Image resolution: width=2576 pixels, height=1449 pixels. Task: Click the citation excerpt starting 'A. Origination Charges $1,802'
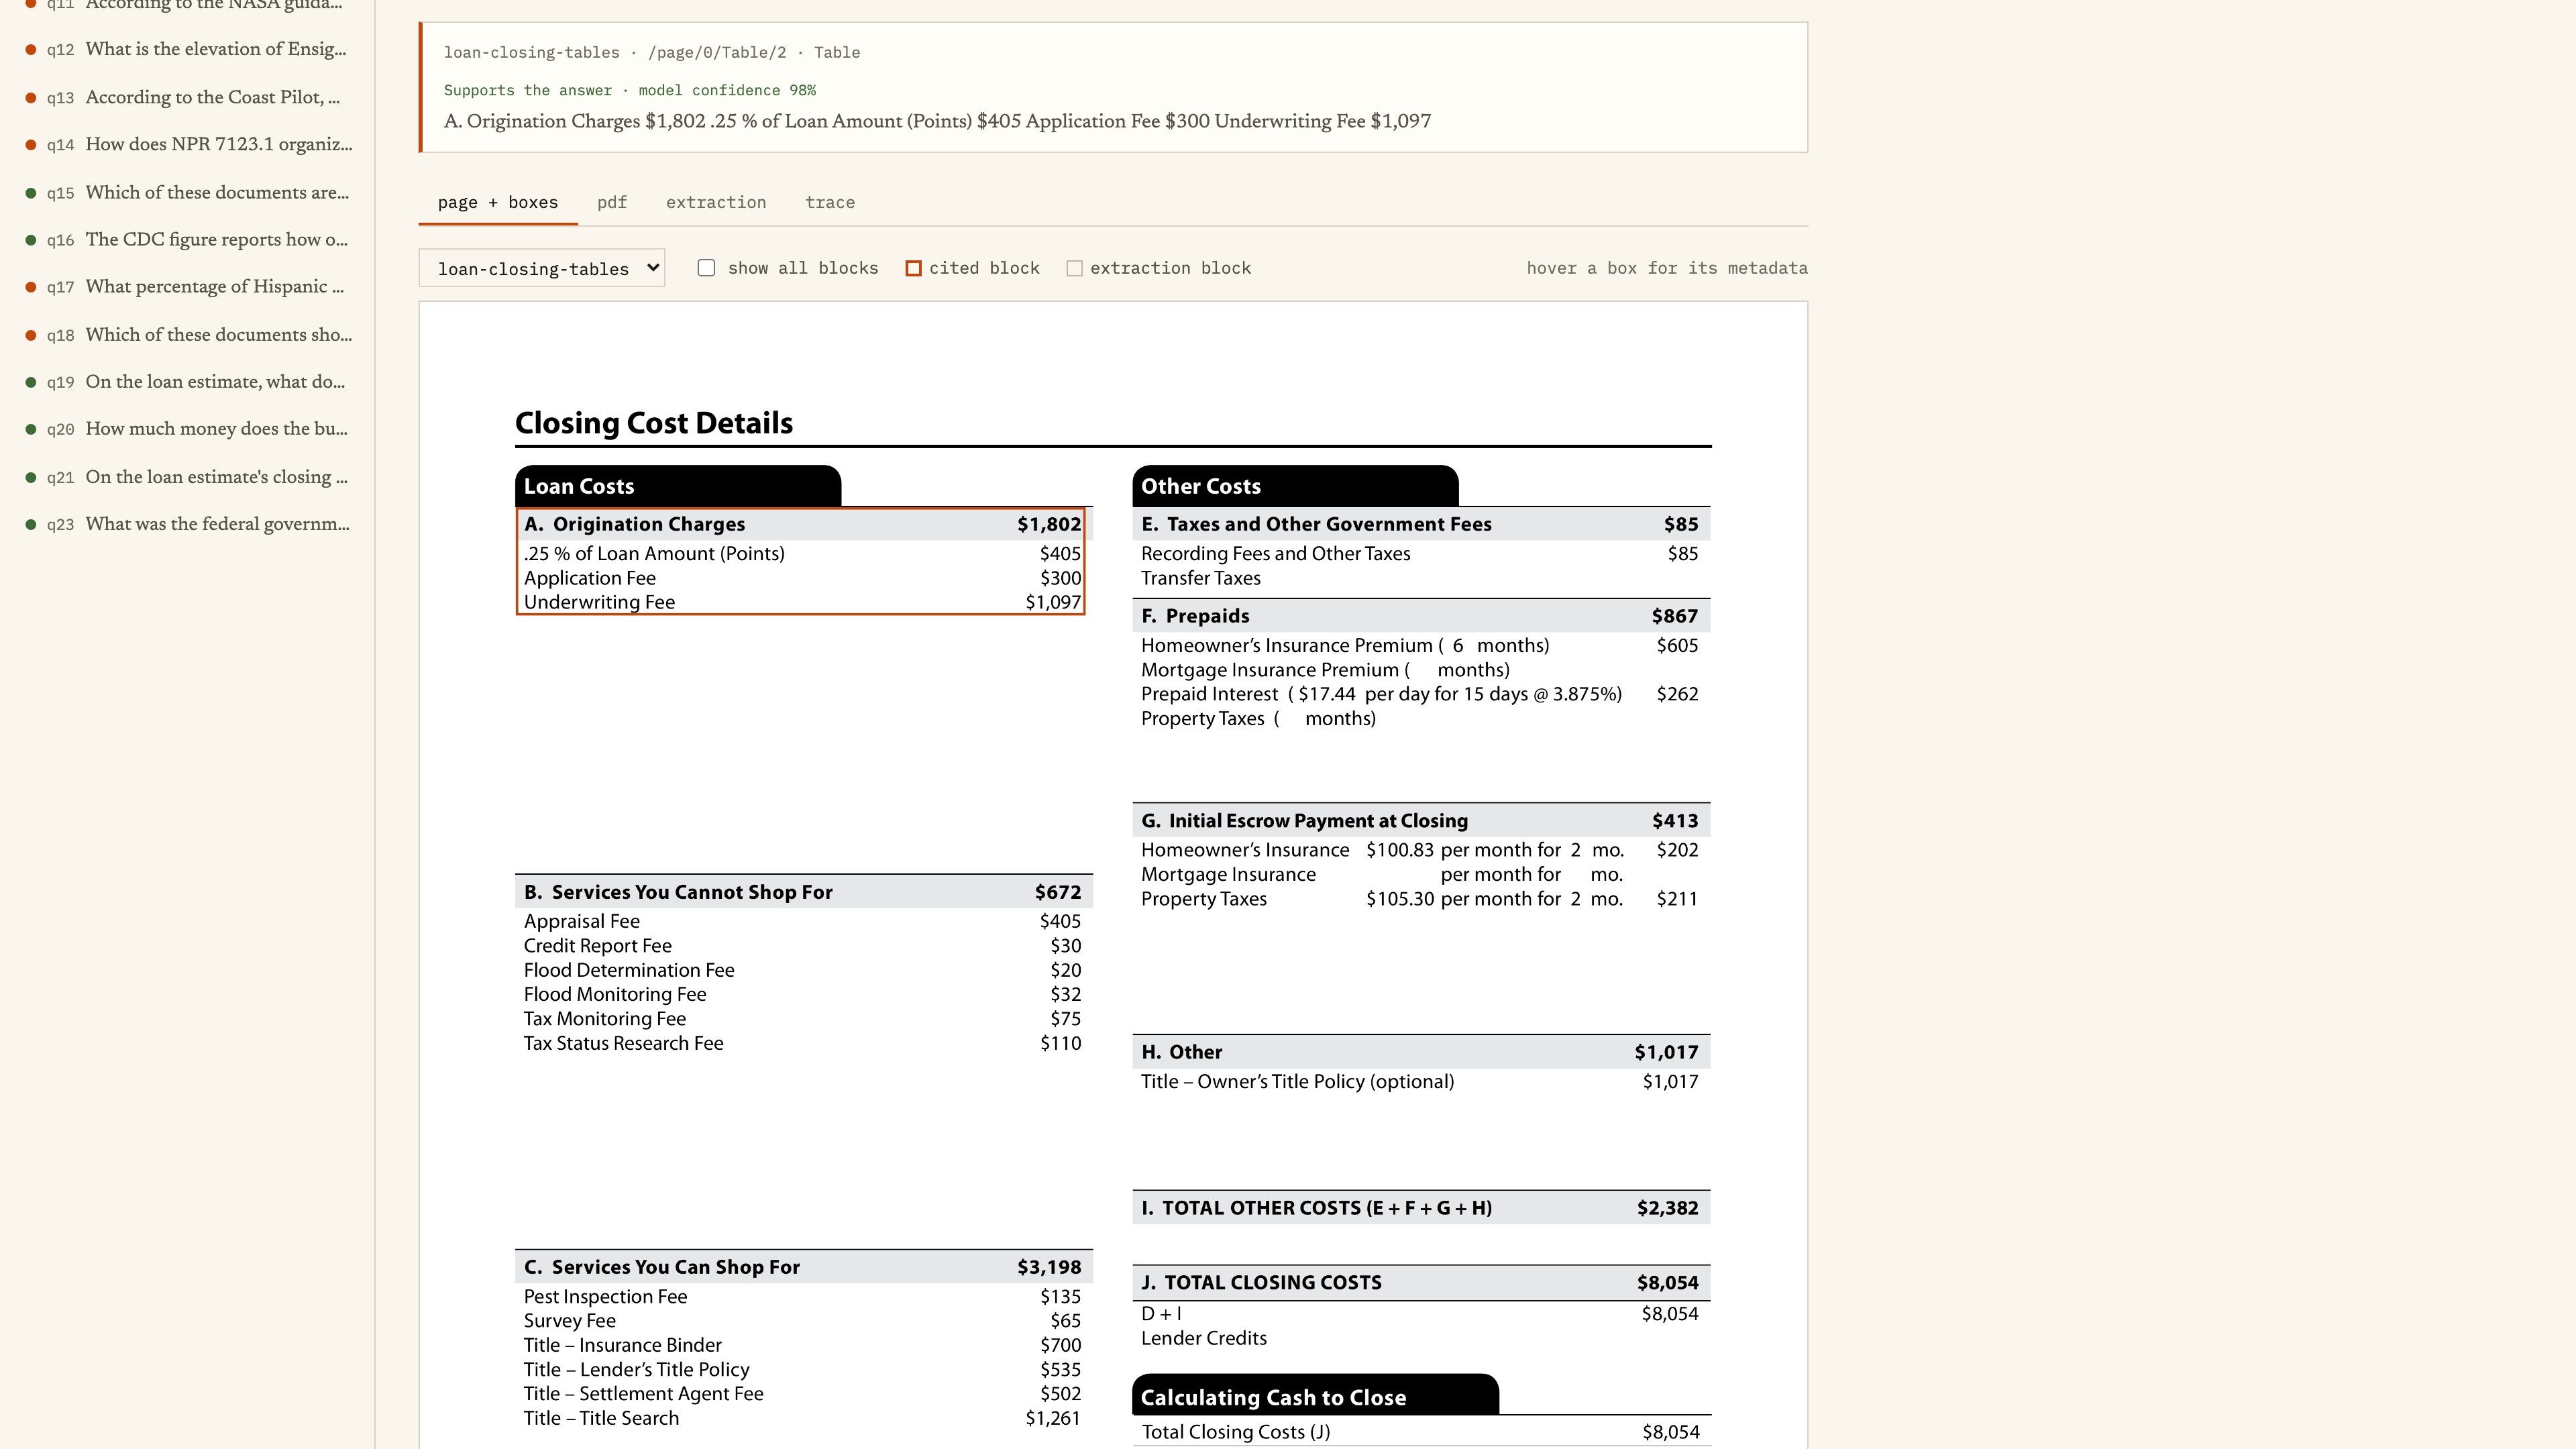pos(937,121)
